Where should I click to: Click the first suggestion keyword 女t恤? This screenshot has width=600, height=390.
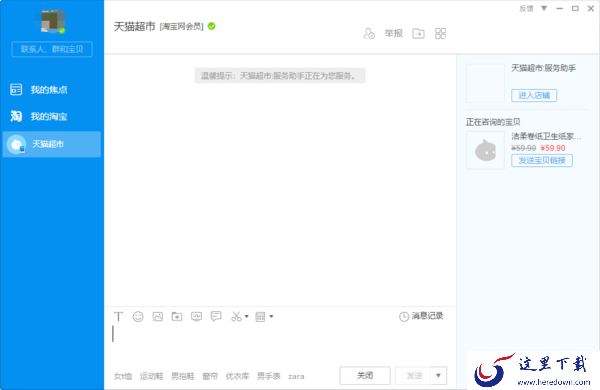click(x=123, y=376)
